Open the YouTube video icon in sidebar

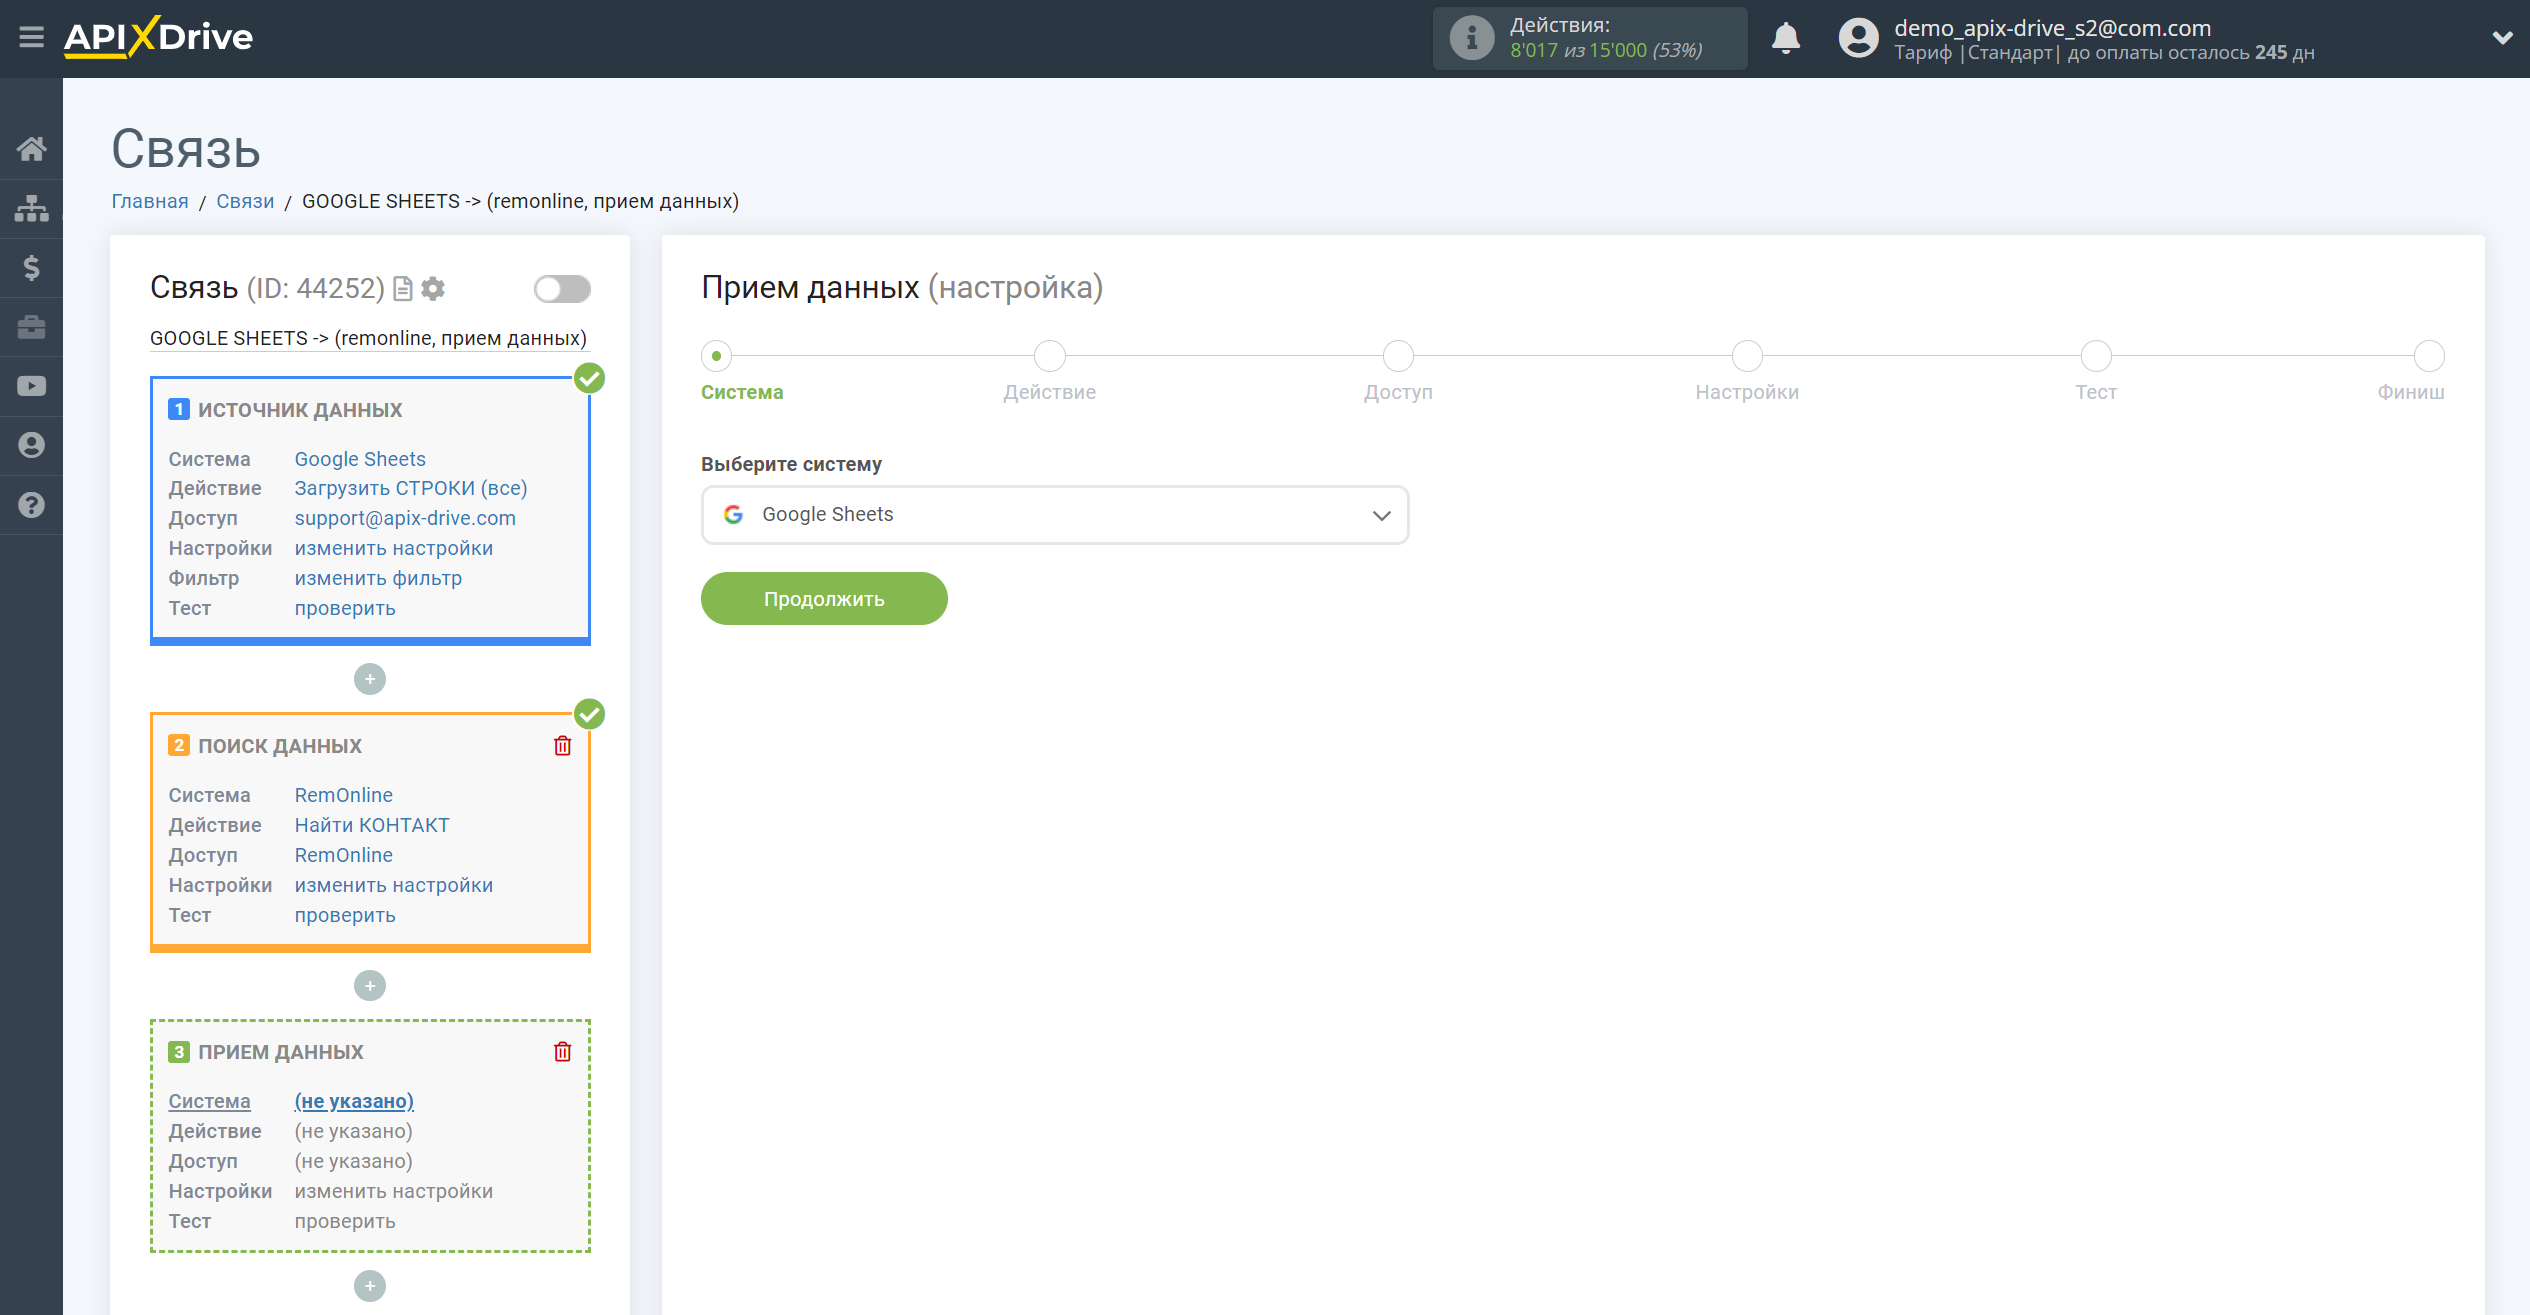tap(31, 386)
